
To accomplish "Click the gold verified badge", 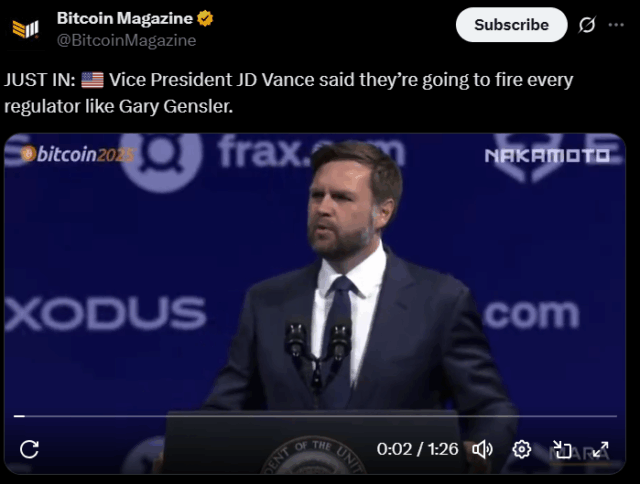I will coord(205,18).
